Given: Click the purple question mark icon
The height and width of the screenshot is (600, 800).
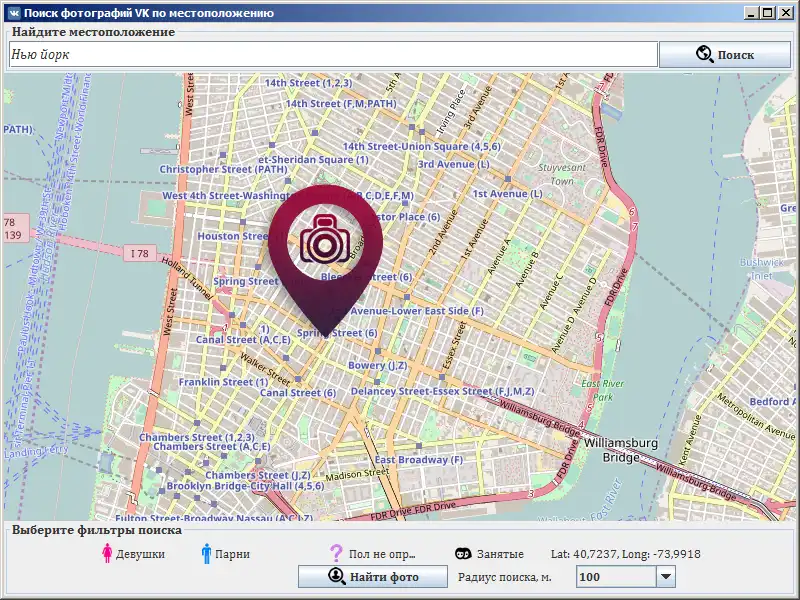Looking at the screenshot, I should pos(336,553).
